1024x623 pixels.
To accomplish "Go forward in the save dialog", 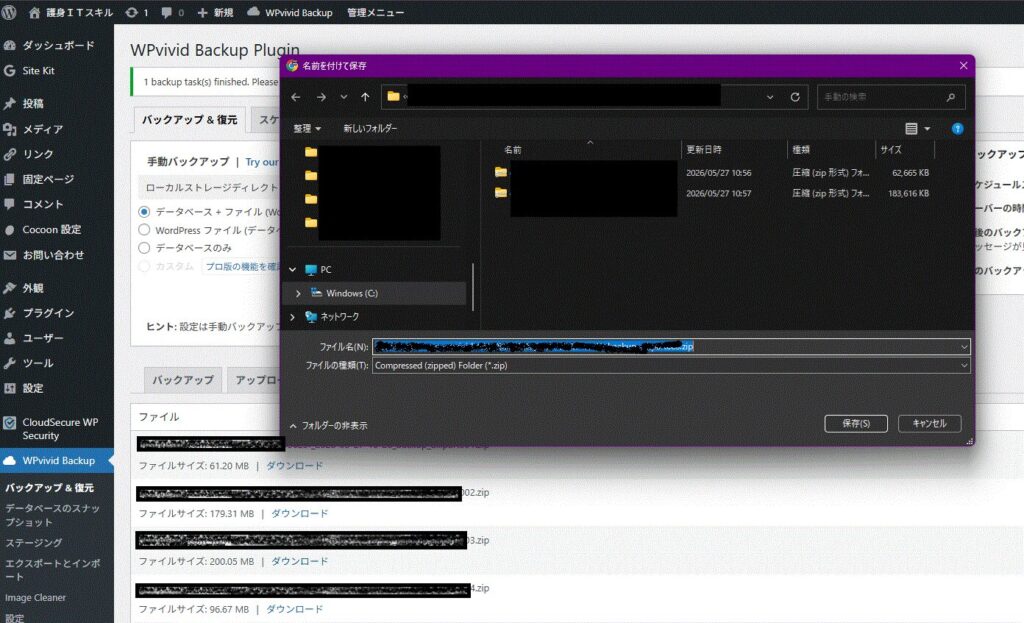I will [x=321, y=97].
